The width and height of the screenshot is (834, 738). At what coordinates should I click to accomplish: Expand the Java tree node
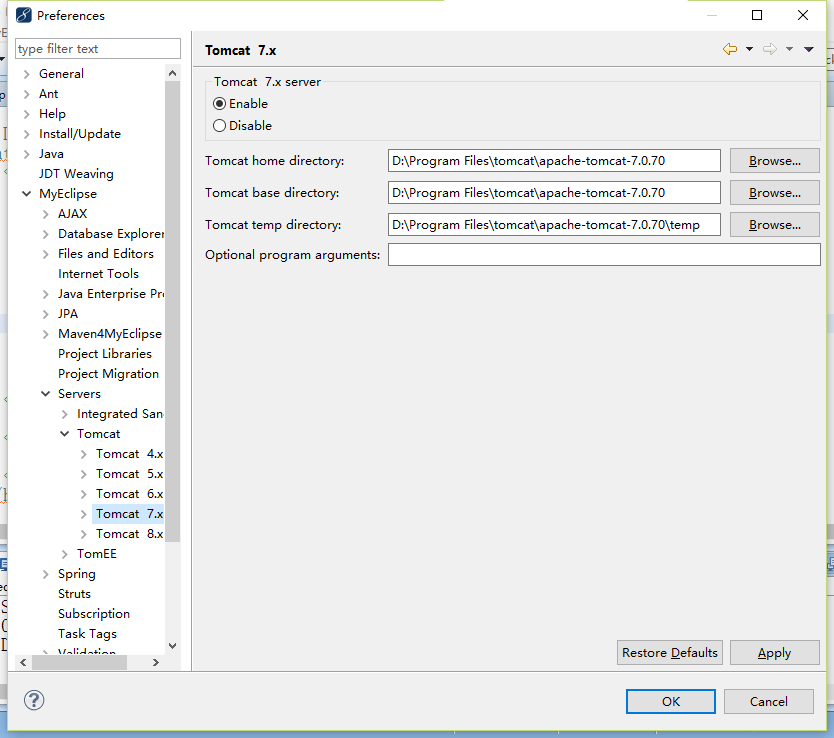(x=27, y=154)
